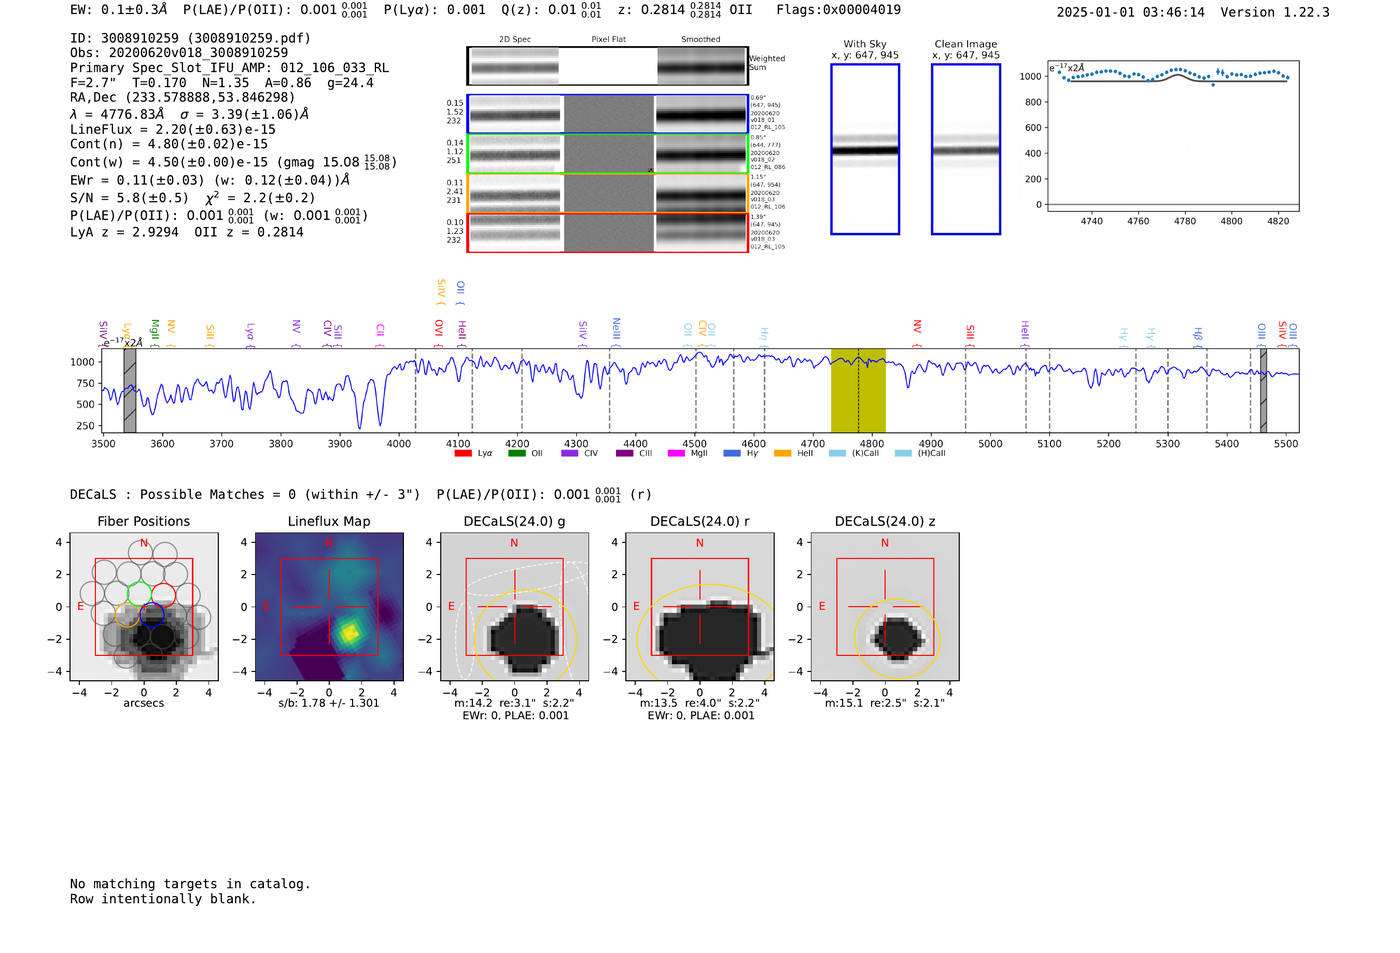The image size is (1400, 953).
Task: Select the red-bordered 2D spectrum row
Action: coord(608,233)
